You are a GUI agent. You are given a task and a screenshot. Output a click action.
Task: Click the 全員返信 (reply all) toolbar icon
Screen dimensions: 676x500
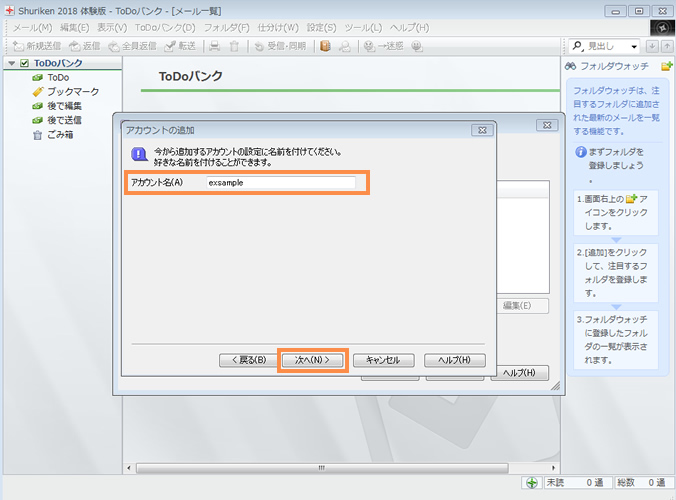[133, 46]
